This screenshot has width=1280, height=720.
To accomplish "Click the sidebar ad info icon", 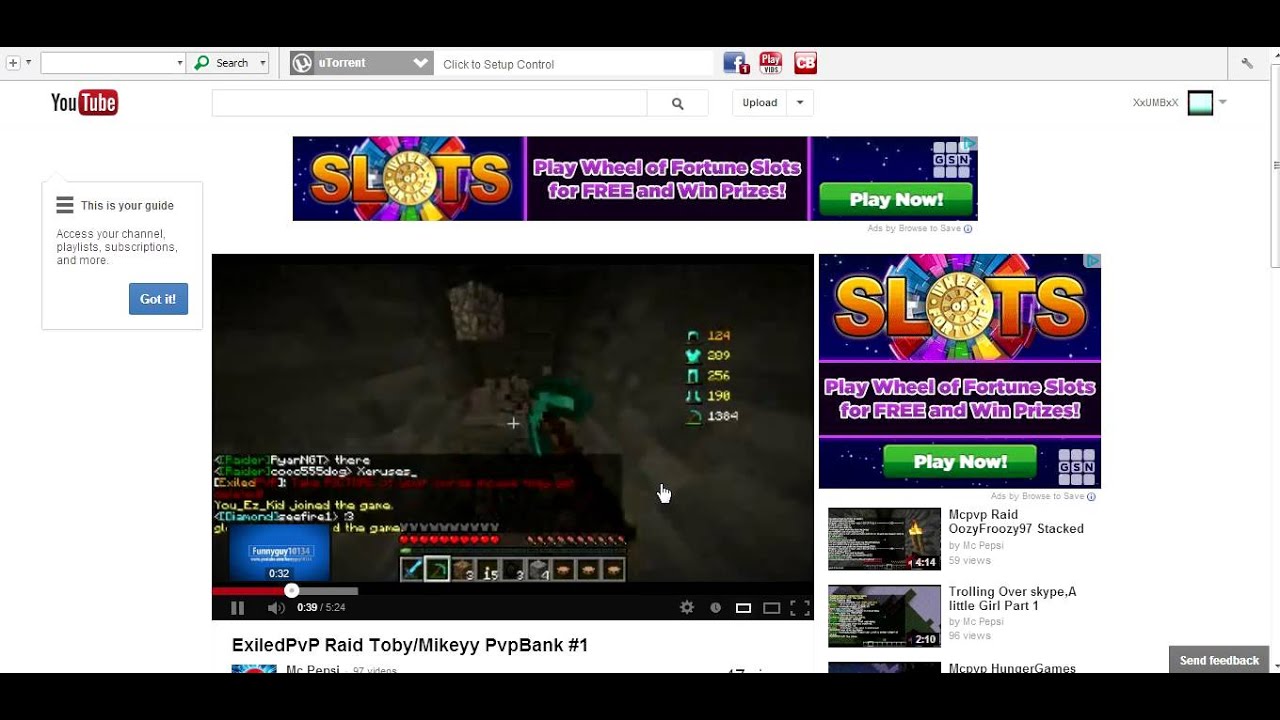I will [x=1091, y=496].
